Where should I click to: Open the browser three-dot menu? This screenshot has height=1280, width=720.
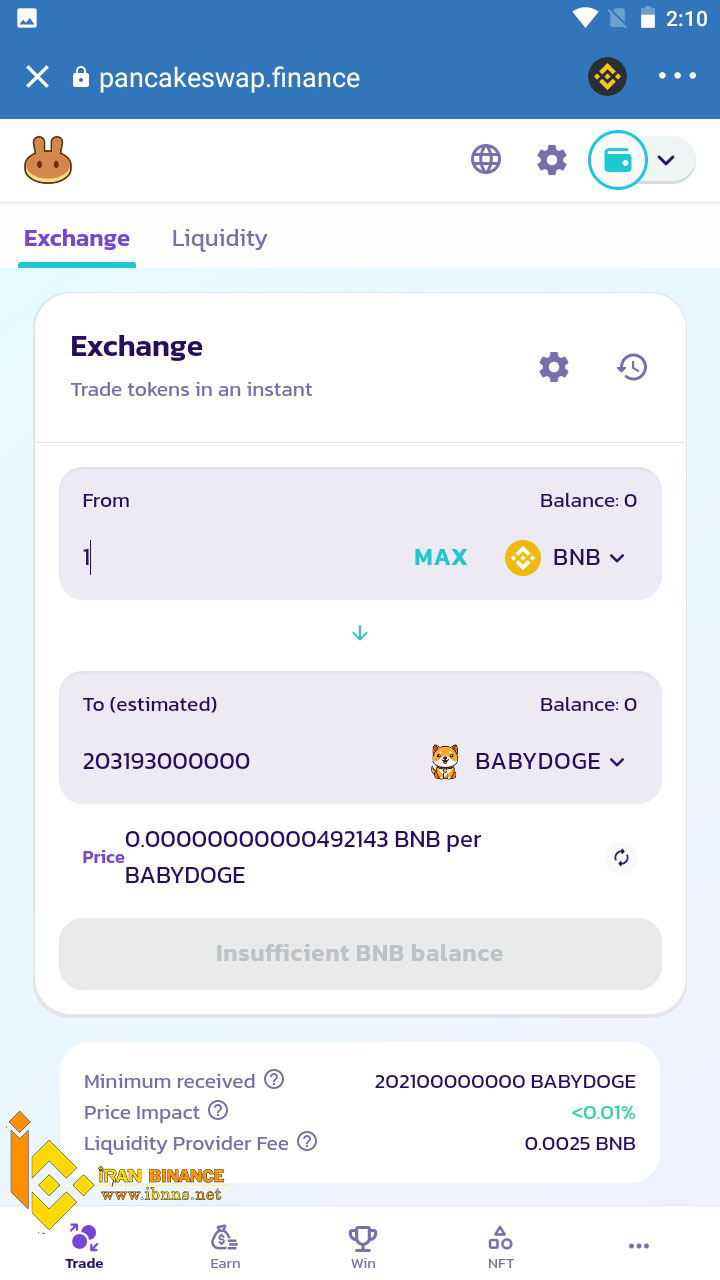(677, 76)
